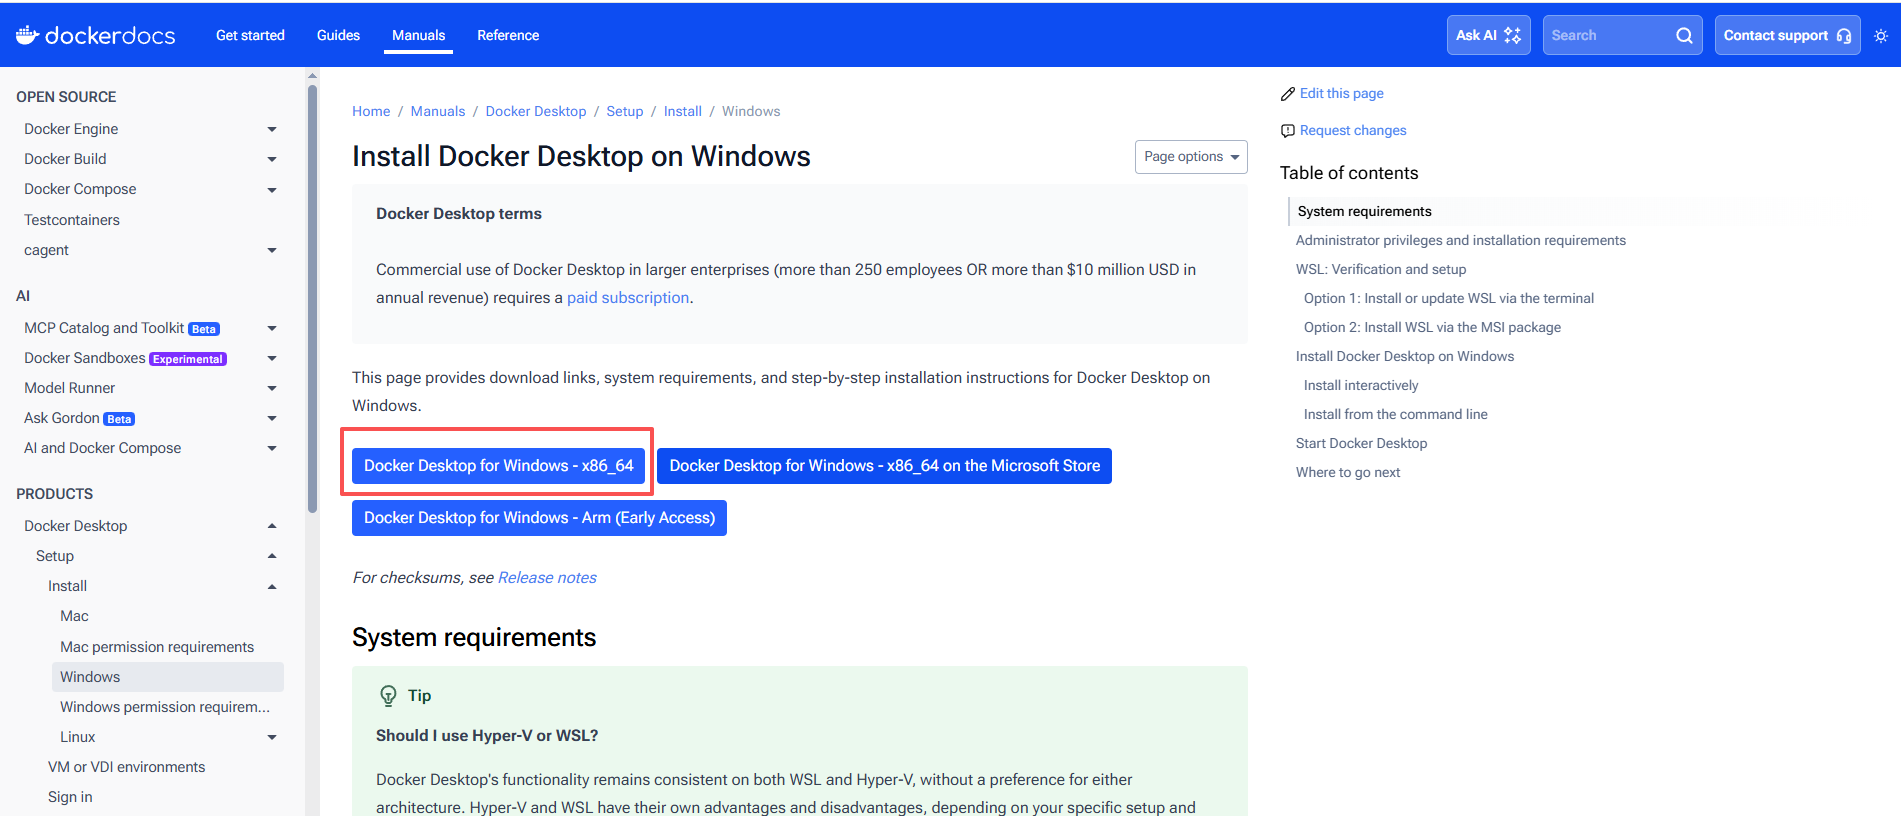Screen dimensions: 1901x816
Task: Open the Get started tab
Action: 250,35
